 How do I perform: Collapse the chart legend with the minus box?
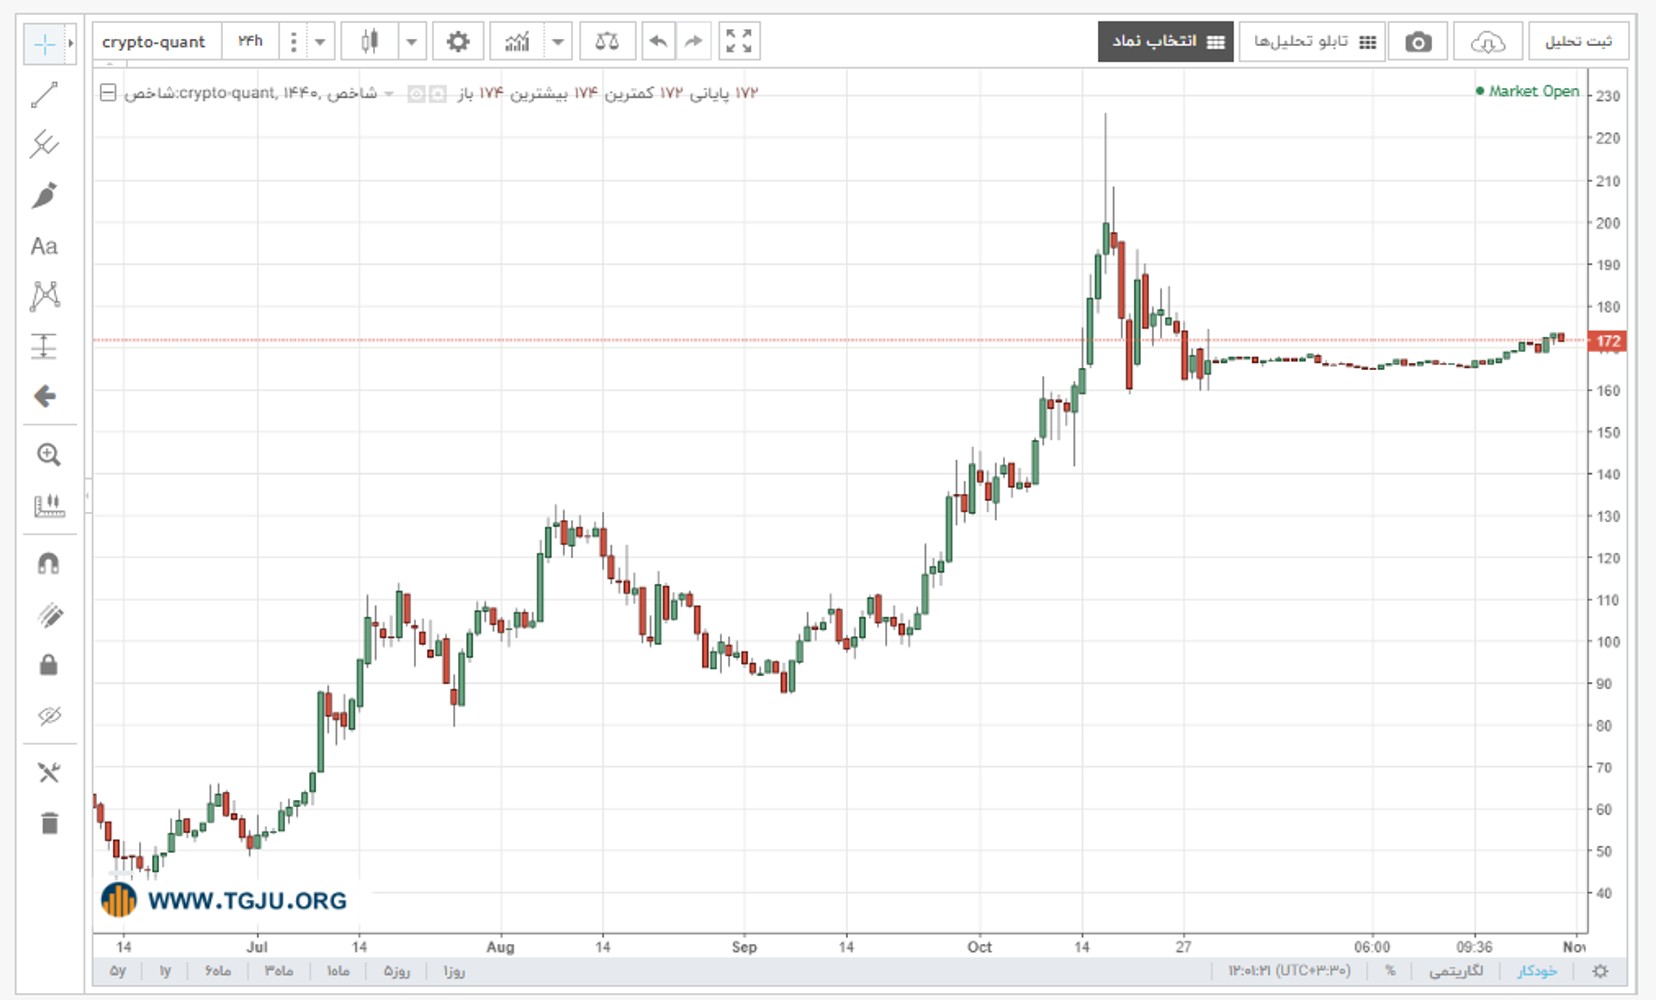click(x=108, y=93)
